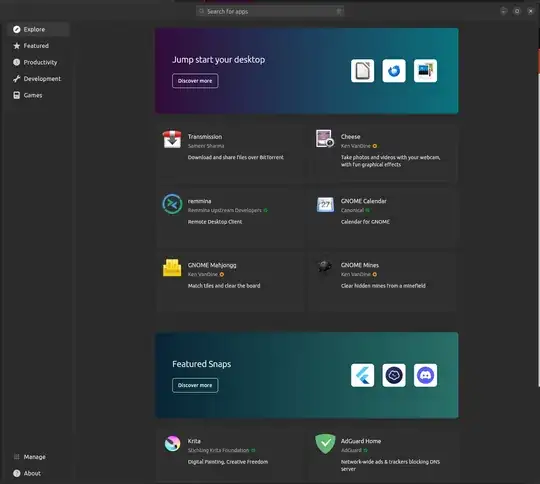Screen dimensions: 540x484
Task: Click Discover more in Featured Snaps banner
Action: 195,385
